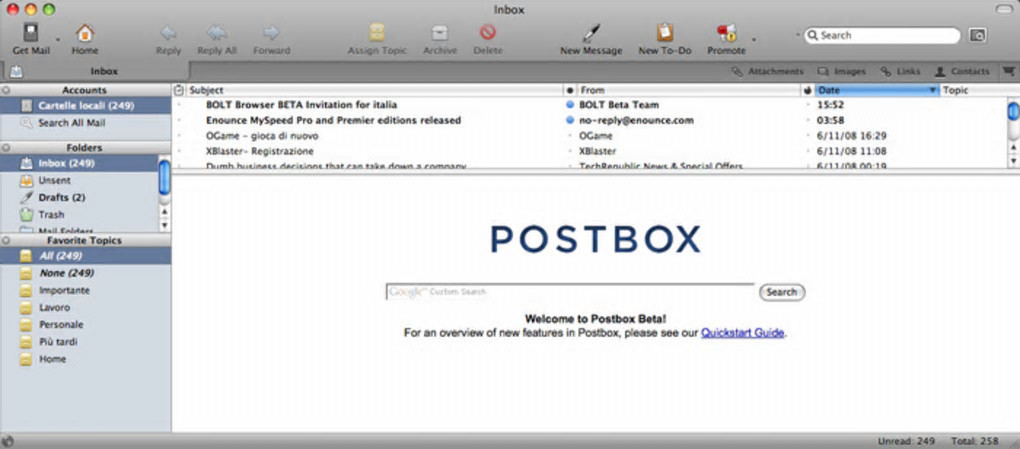Click the Promote toolbar icon
This screenshot has width=1020, height=449.
pyautogui.click(x=726, y=33)
